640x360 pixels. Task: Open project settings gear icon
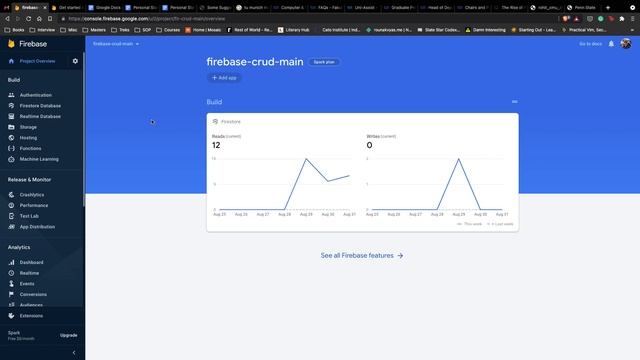pos(75,61)
